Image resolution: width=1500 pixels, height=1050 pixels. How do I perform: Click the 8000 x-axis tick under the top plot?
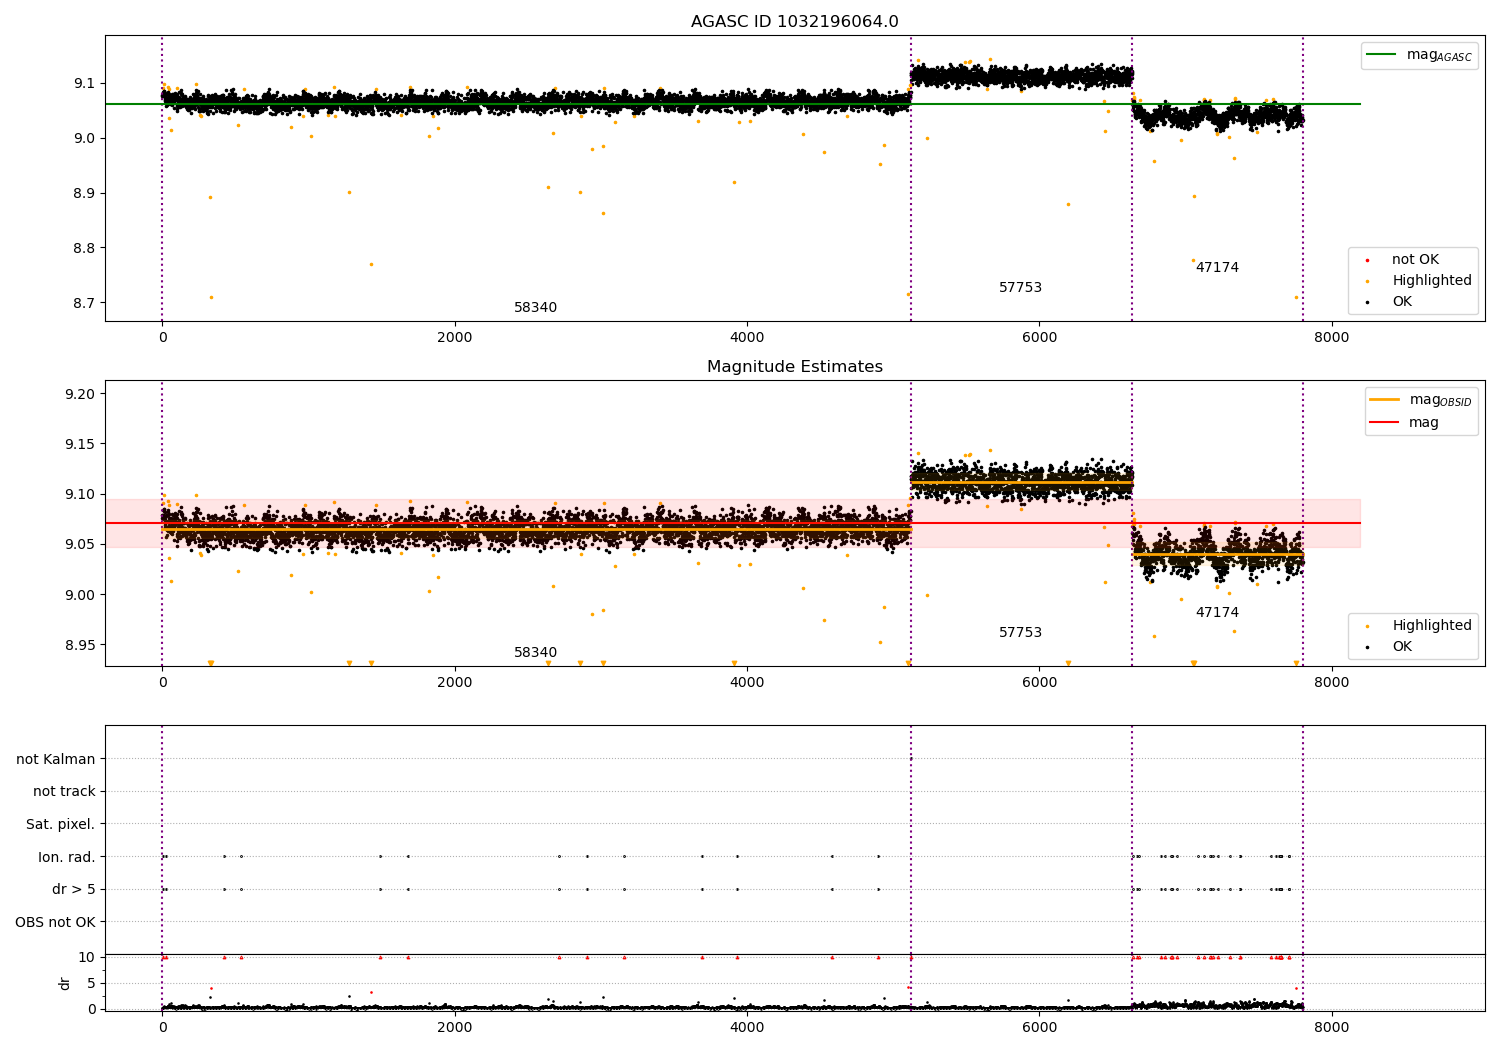(x=1331, y=338)
